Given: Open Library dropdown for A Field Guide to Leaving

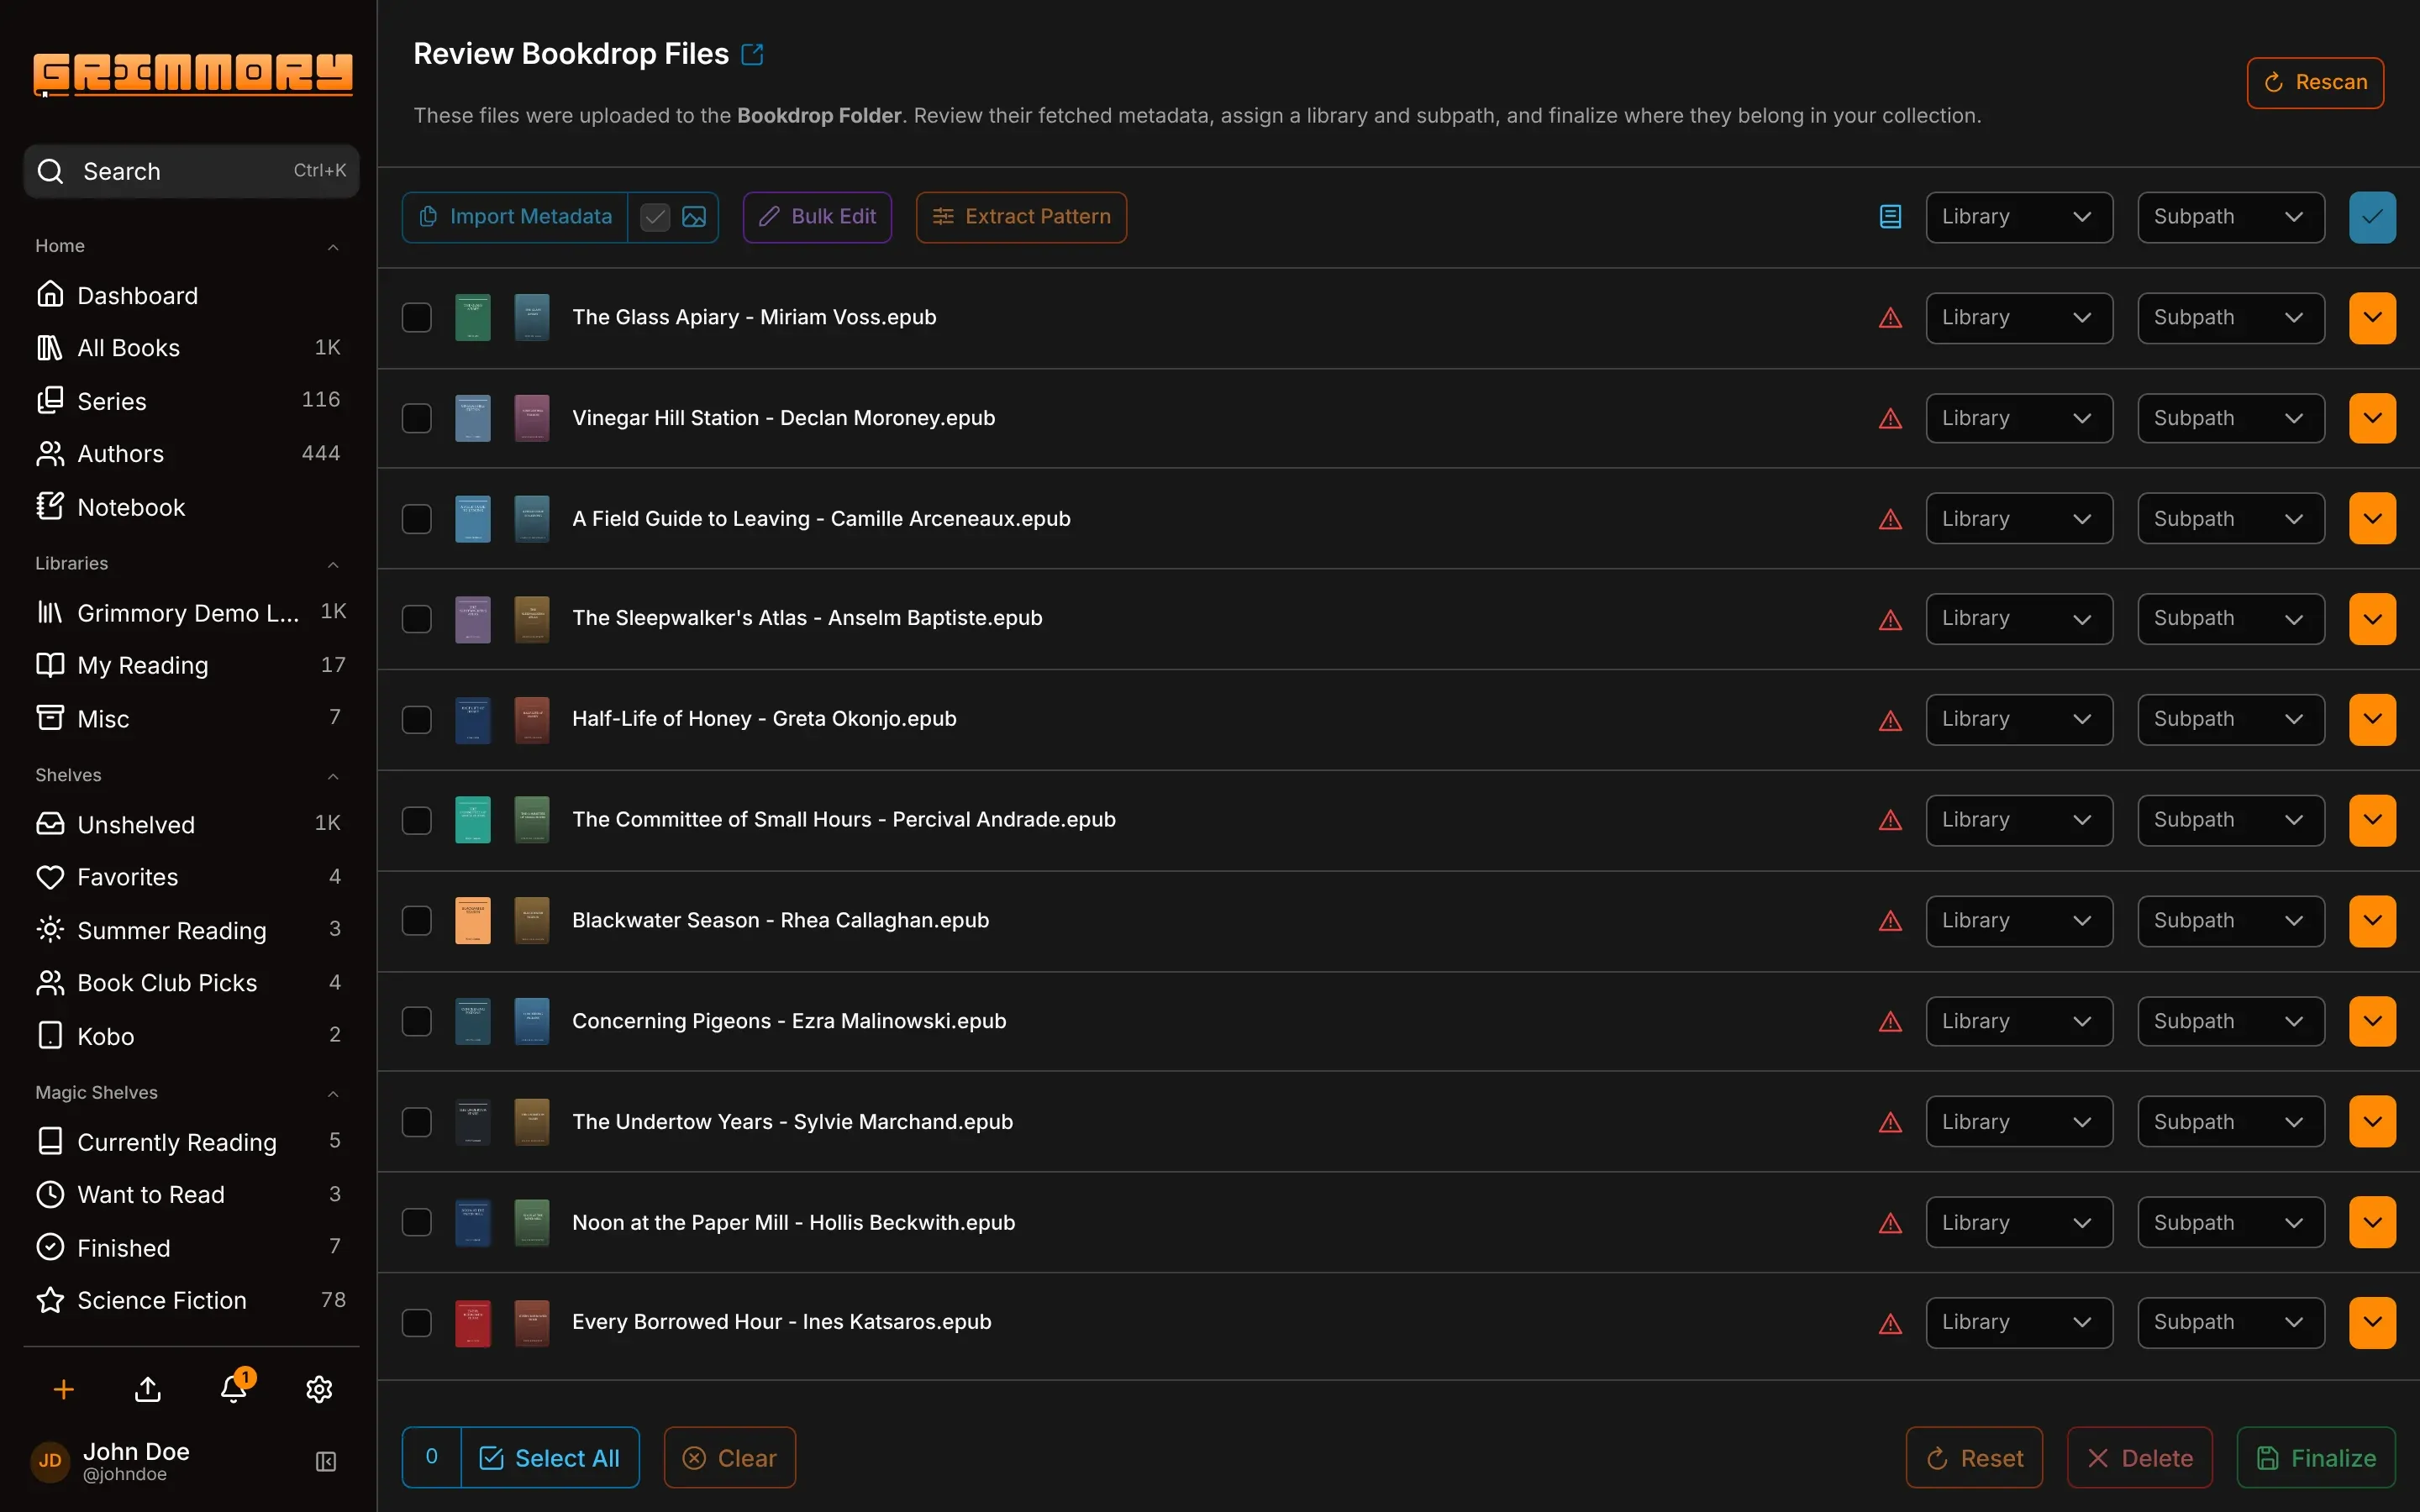Looking at the screenshot, I should (x=2019, y=519).
